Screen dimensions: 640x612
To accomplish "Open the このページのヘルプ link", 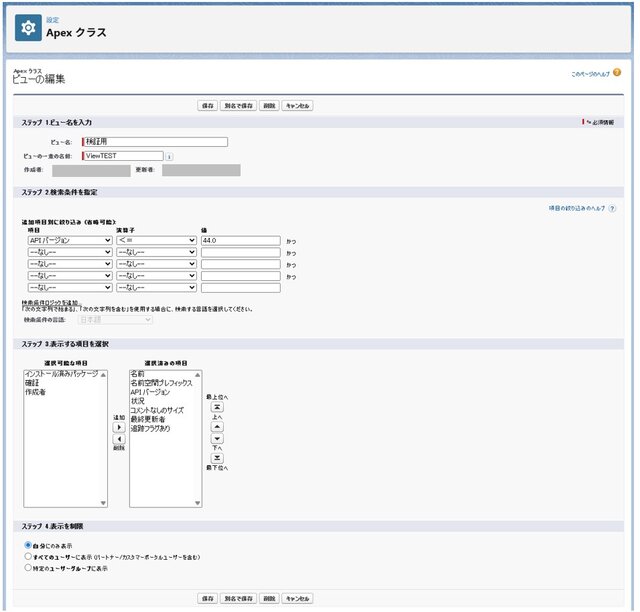I will (x=590, y=74).
